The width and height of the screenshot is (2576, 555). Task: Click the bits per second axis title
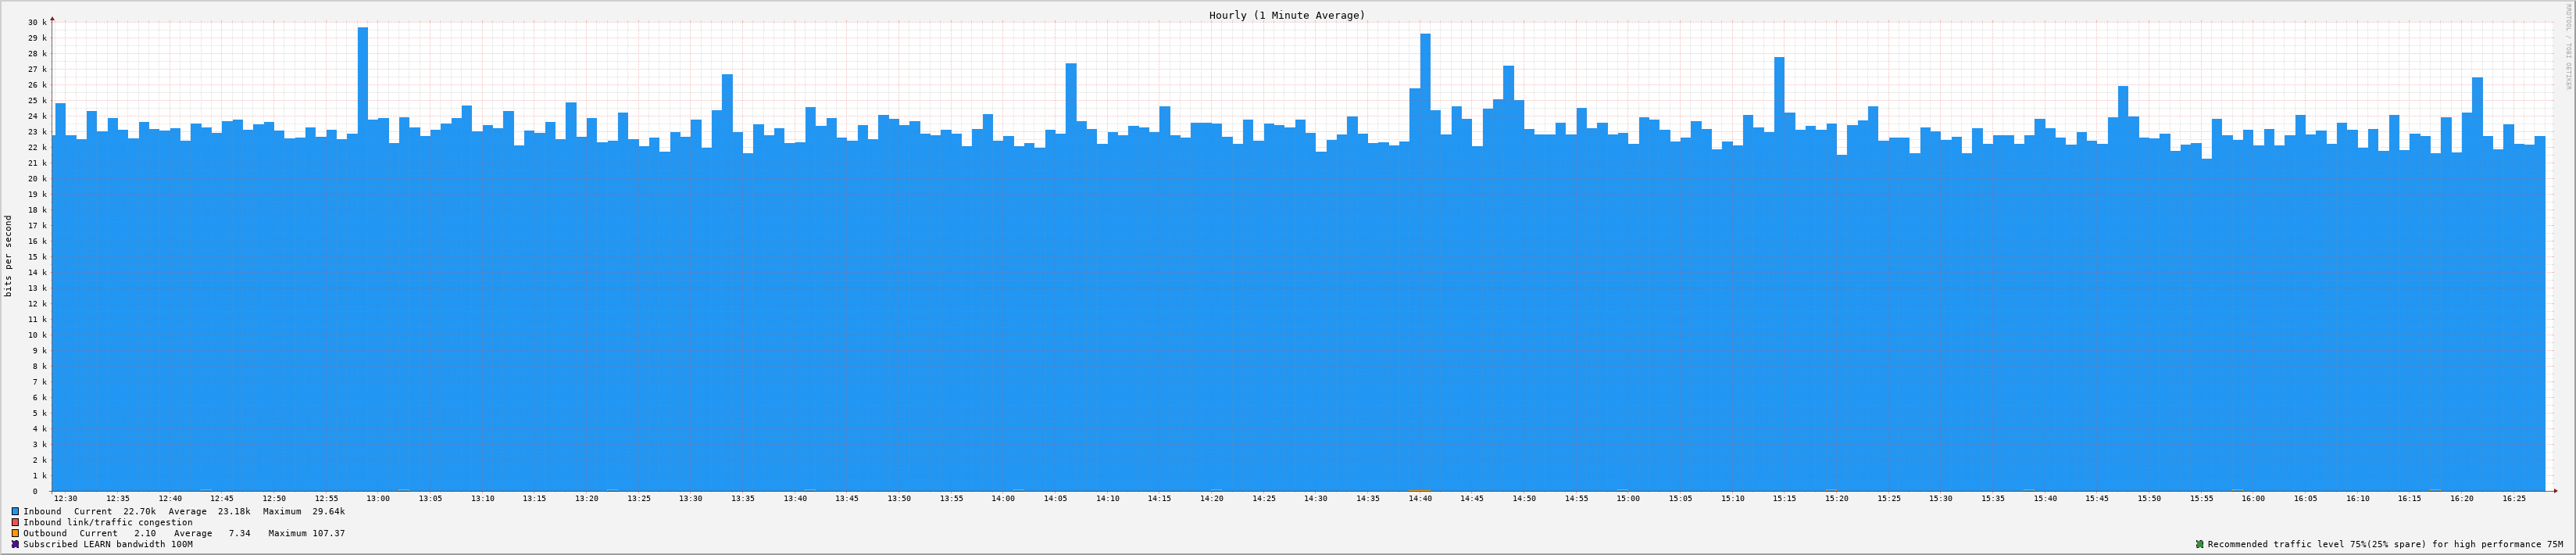pyautogui.click(x=9, y=256)
